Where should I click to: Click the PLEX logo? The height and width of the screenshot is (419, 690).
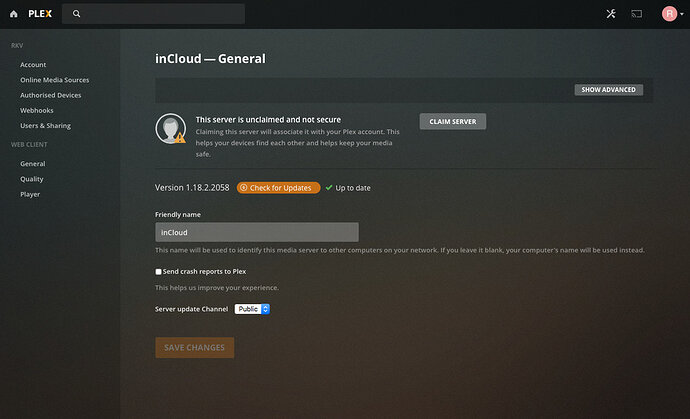[x=40, y=14]
